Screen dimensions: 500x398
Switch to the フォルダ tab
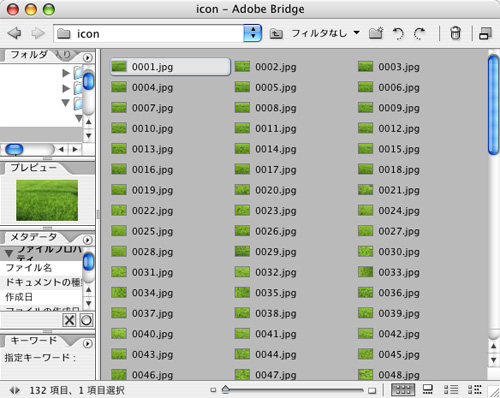coord(29,54)
